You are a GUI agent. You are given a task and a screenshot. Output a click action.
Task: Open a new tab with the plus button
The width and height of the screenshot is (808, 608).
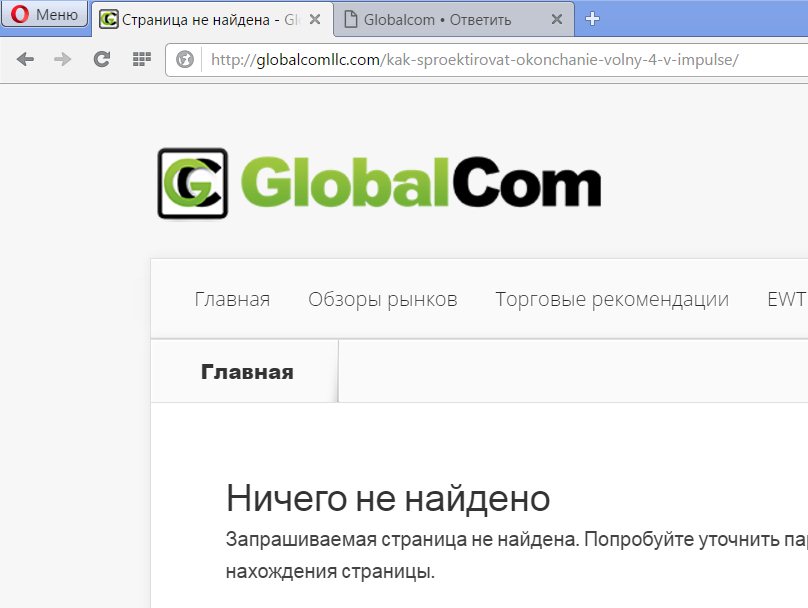[x=593, y=19]
